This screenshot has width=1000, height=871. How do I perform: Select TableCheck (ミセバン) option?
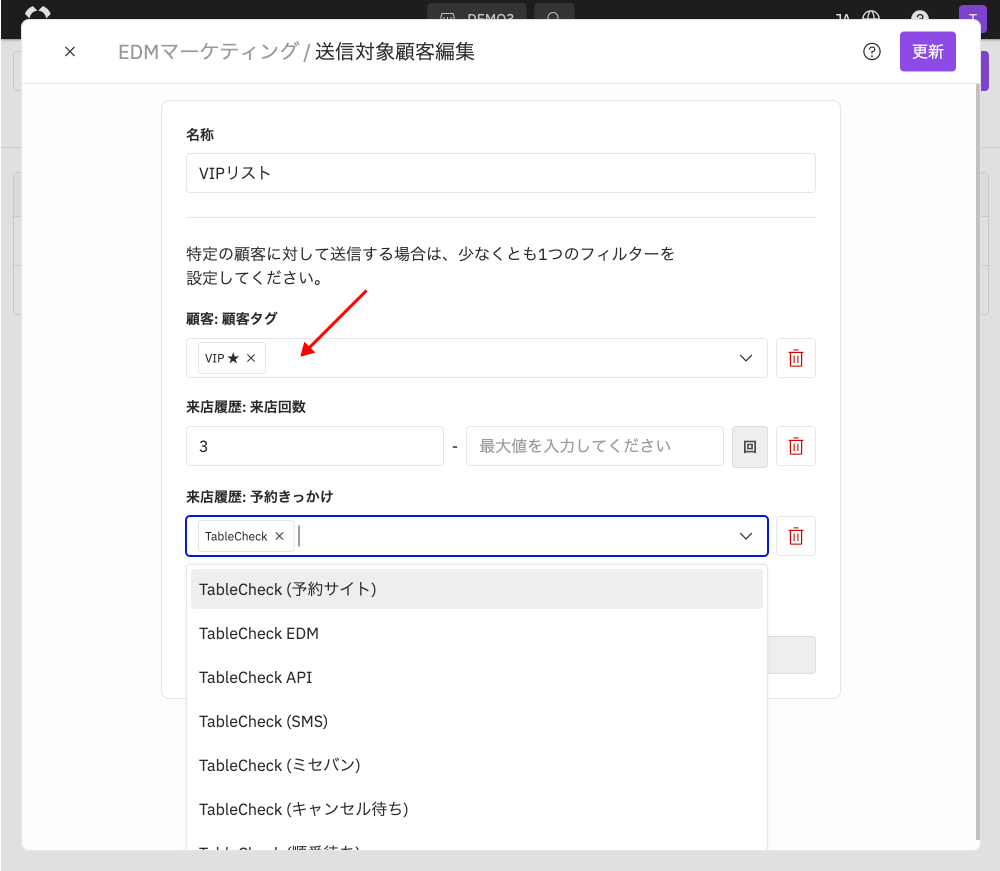point(476,765)
